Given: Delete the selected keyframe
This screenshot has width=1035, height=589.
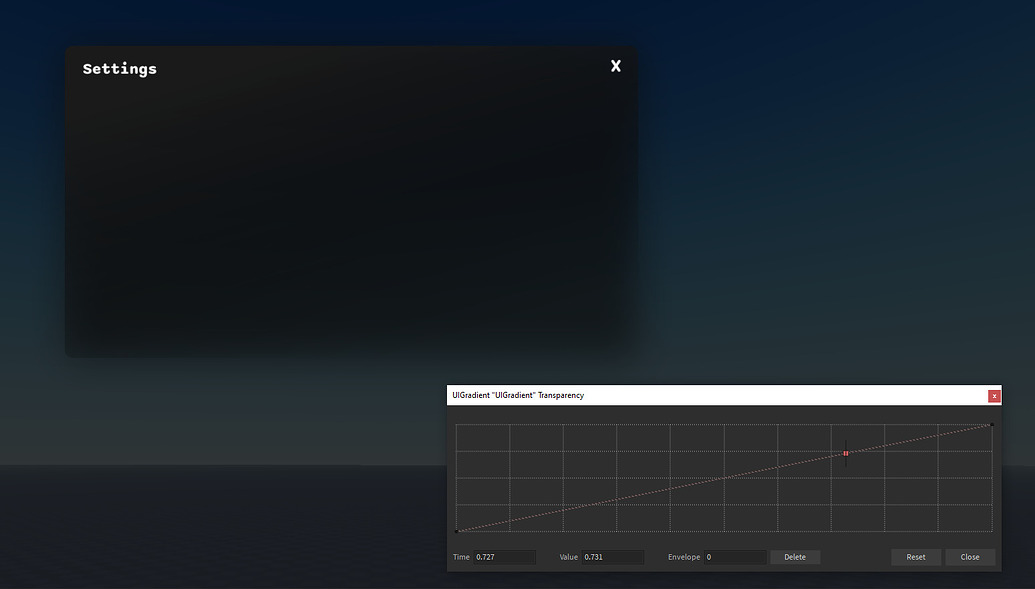Looking at the screenshot, I should tap(795, 557).
